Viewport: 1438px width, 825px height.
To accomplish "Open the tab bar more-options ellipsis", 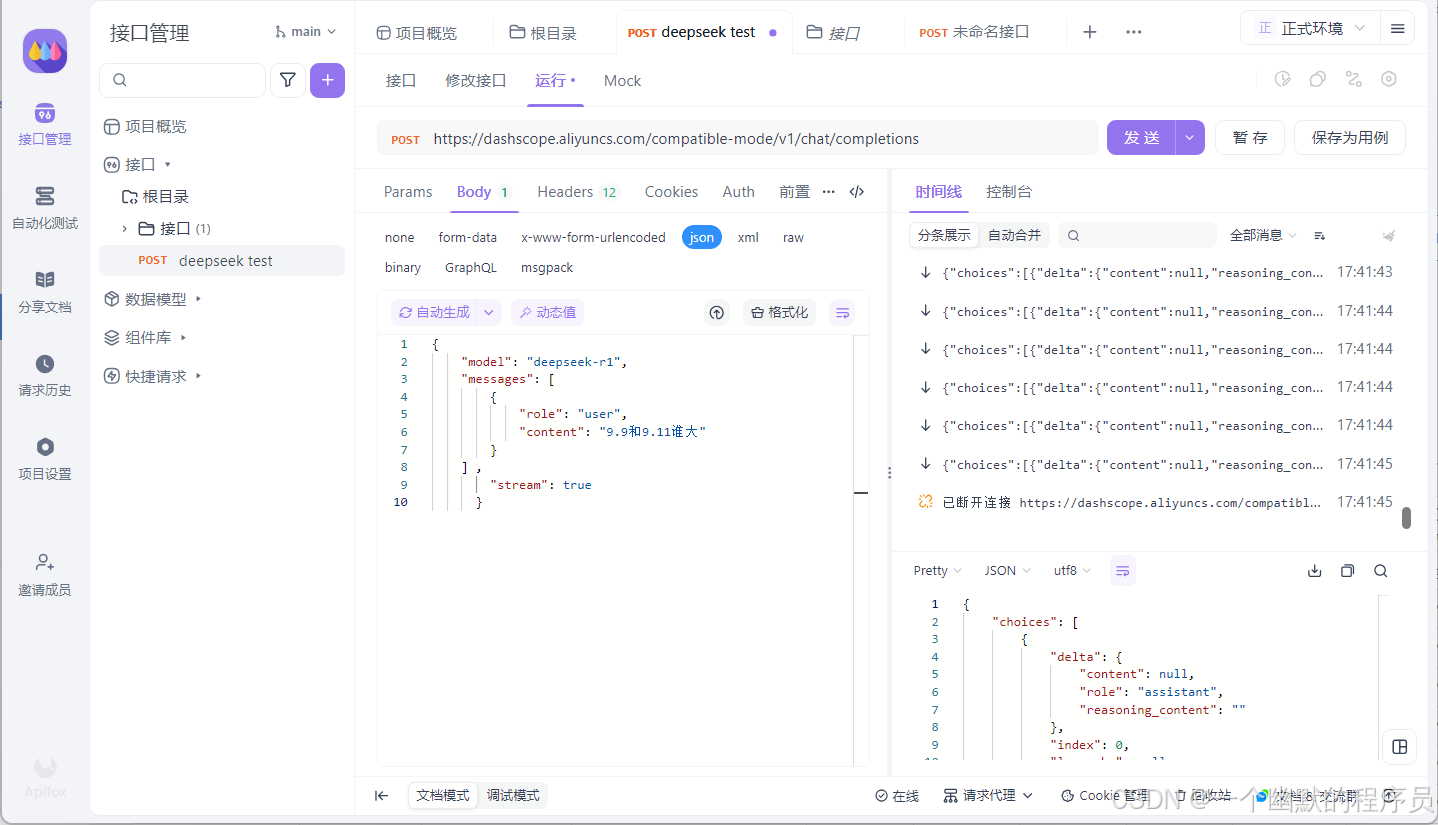I will [1133, 32].
